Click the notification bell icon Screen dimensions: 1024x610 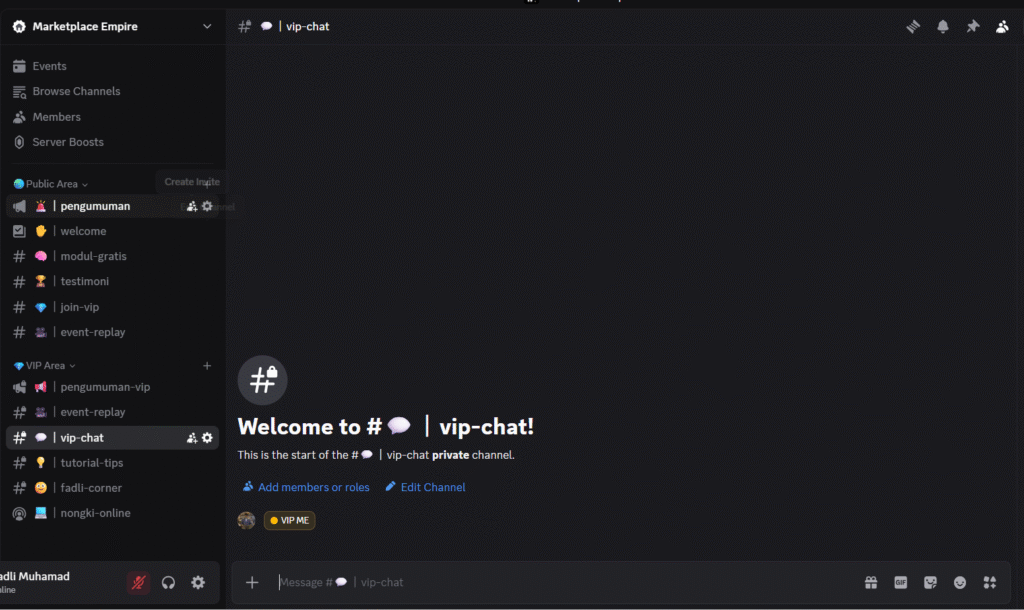coord(942,27)
